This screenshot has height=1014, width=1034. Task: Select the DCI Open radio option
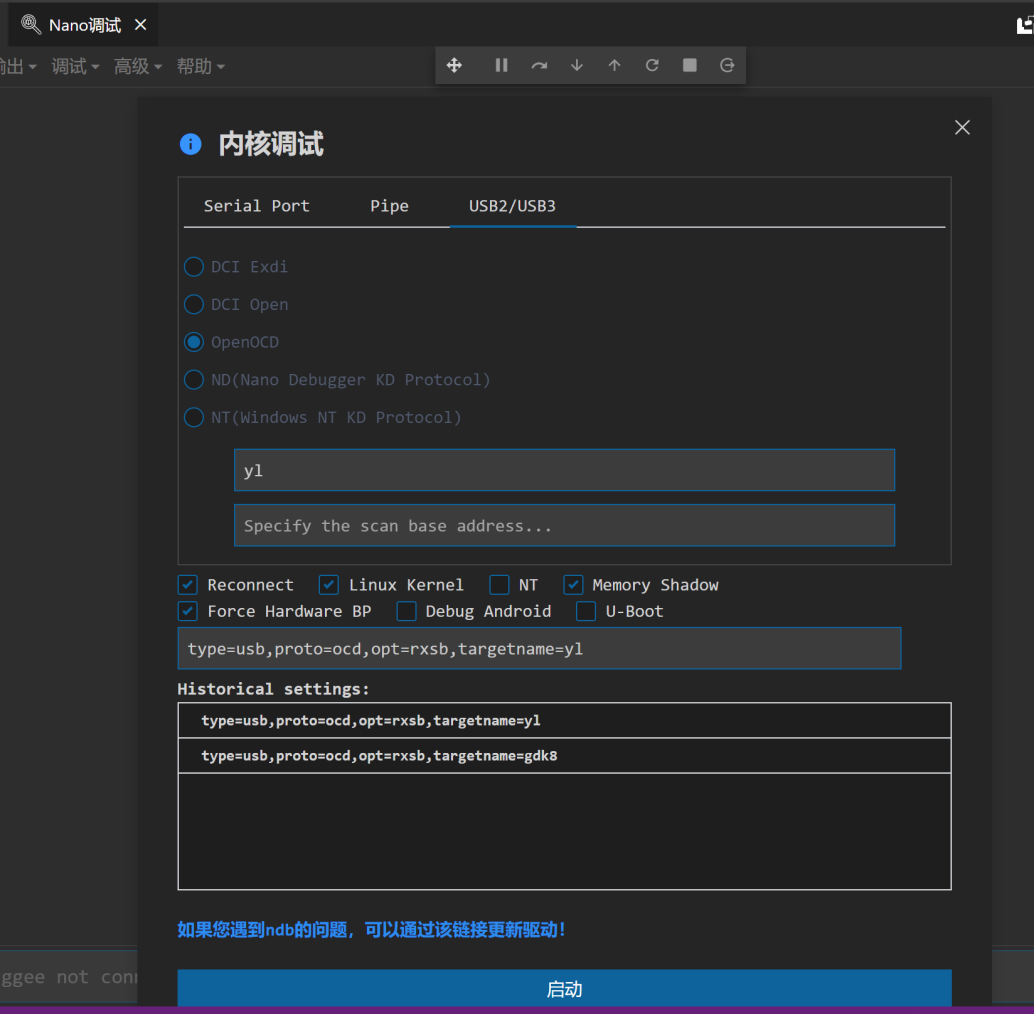194,304
